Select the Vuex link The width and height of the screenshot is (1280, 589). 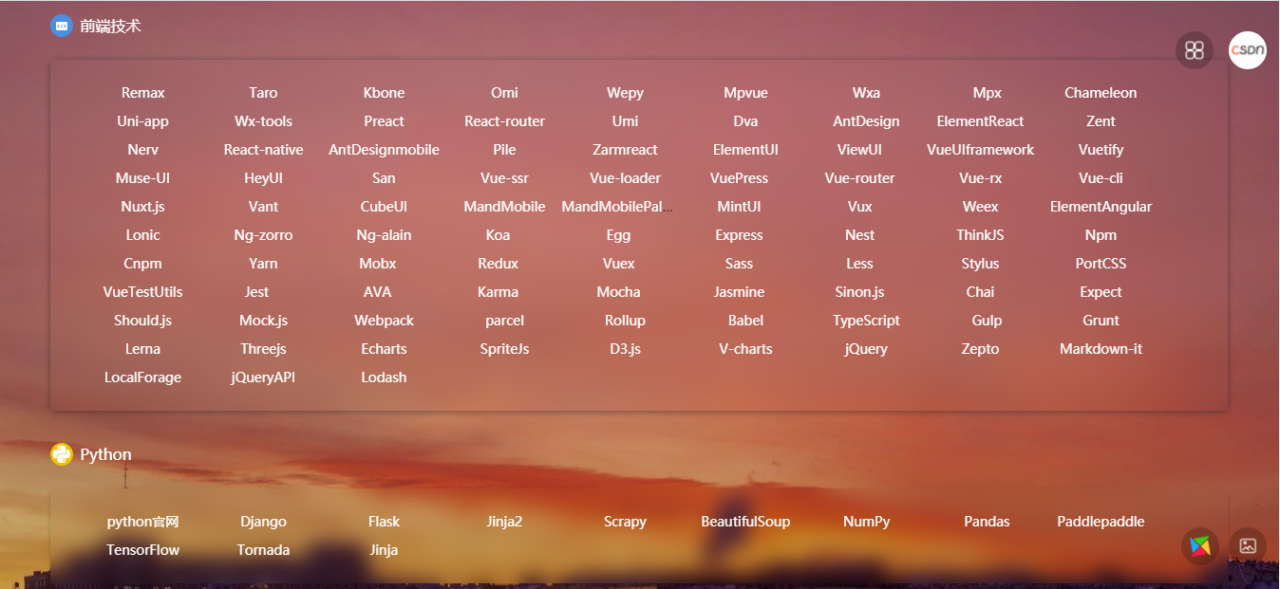point(619,264)
